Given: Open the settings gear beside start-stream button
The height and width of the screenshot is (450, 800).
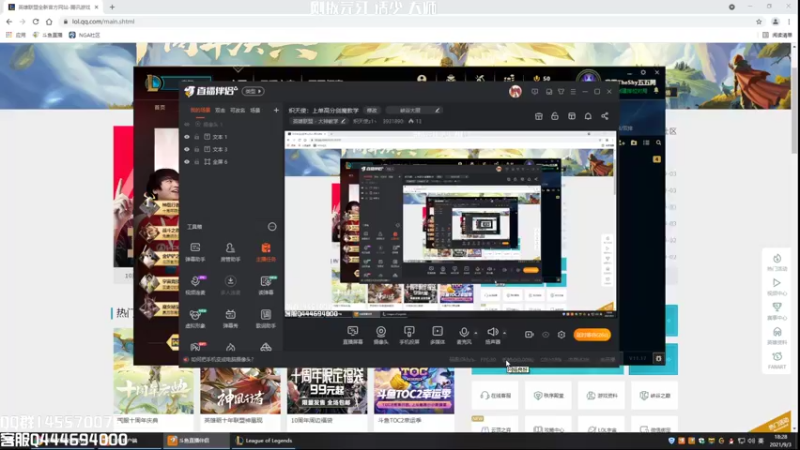Looking at the screenshot, I should click(561, 335).
